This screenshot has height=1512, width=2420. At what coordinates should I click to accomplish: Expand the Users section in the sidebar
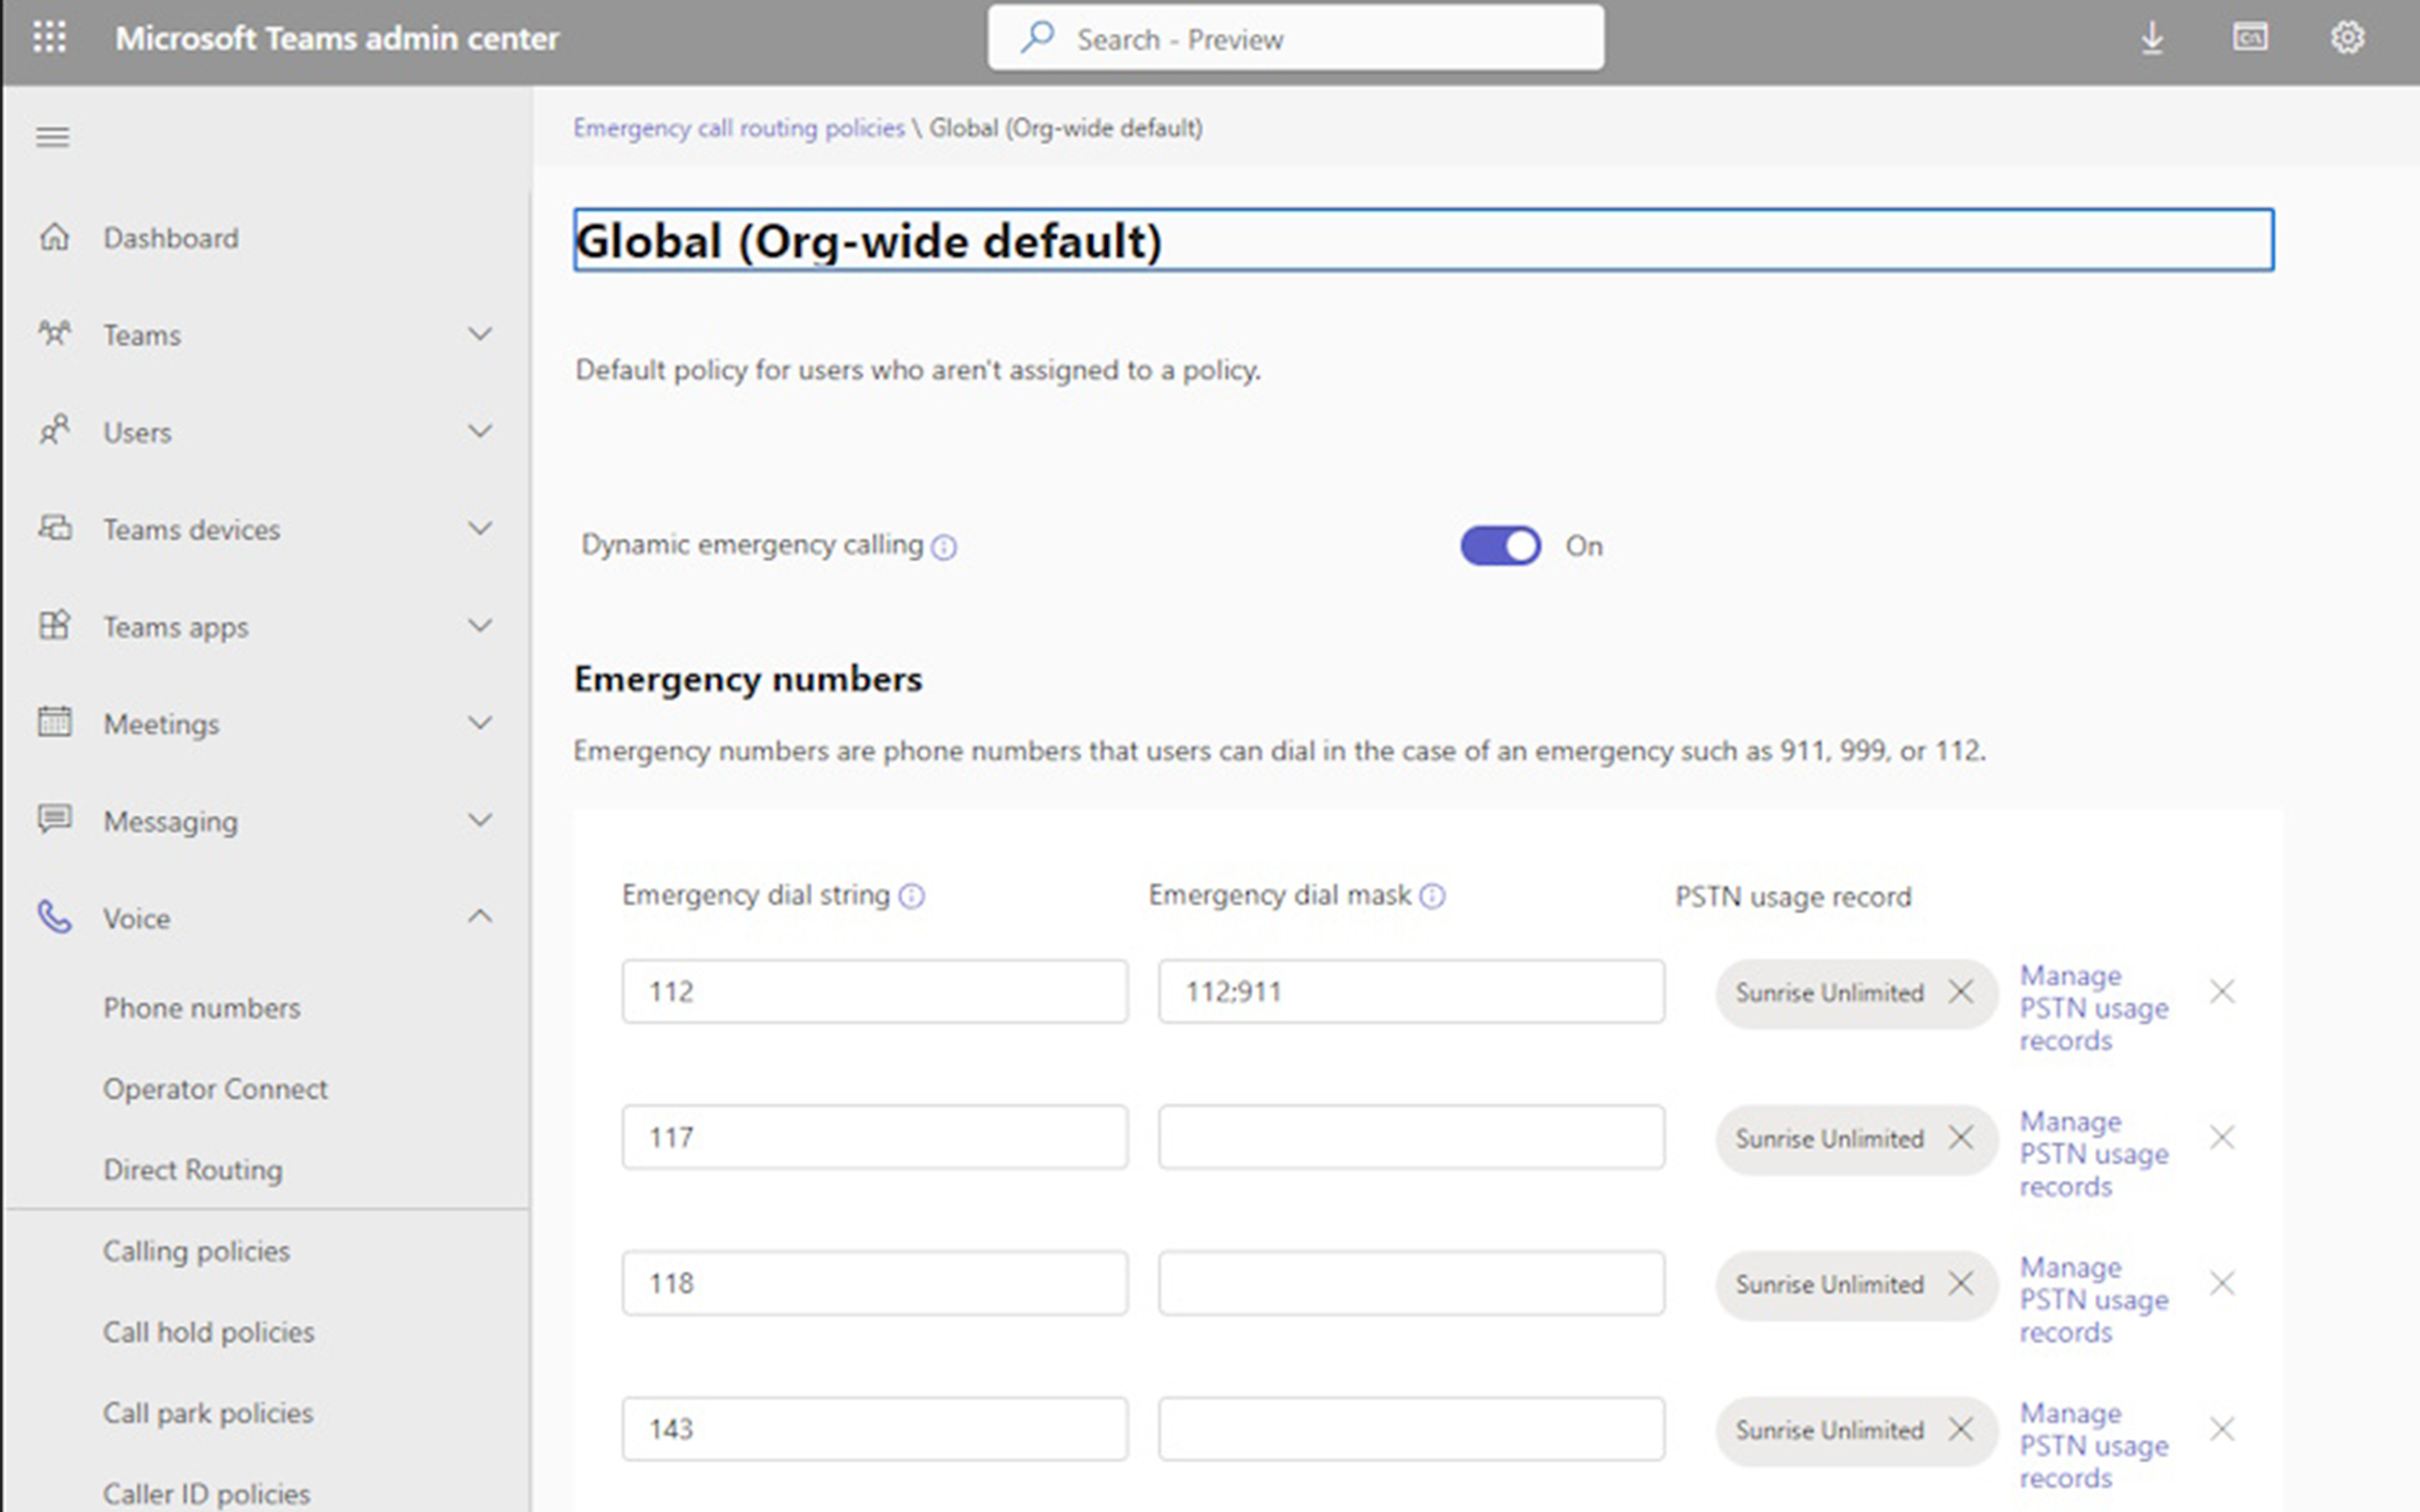pos(481,431)
